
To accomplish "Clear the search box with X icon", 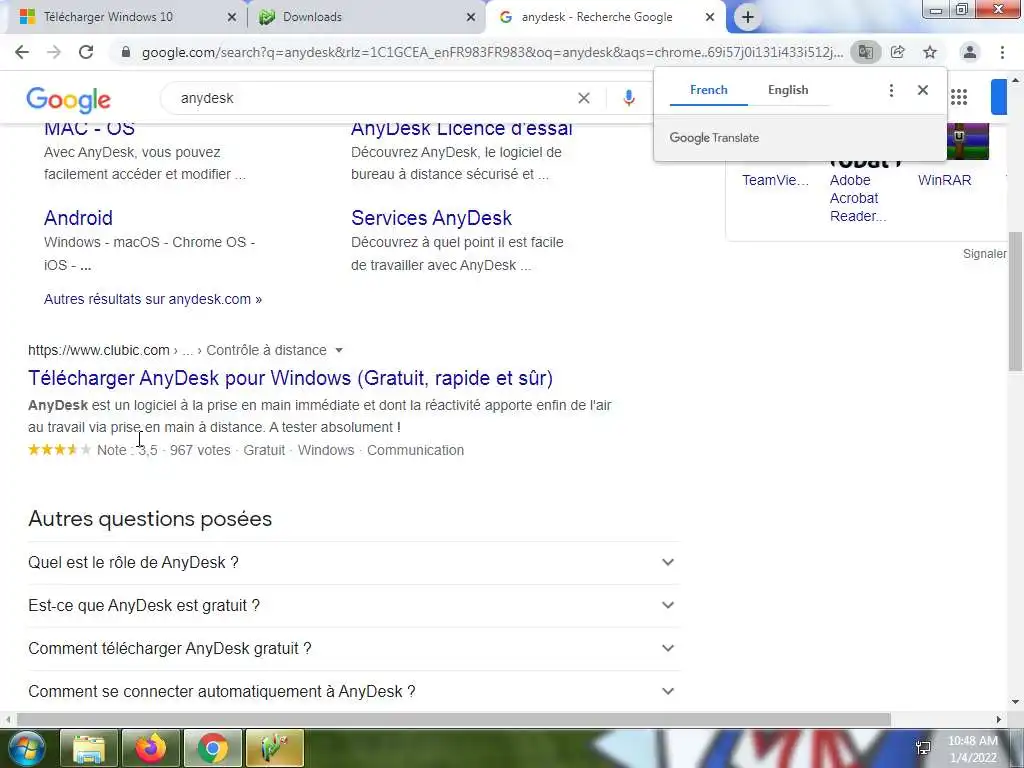I will tap(584, 98).
